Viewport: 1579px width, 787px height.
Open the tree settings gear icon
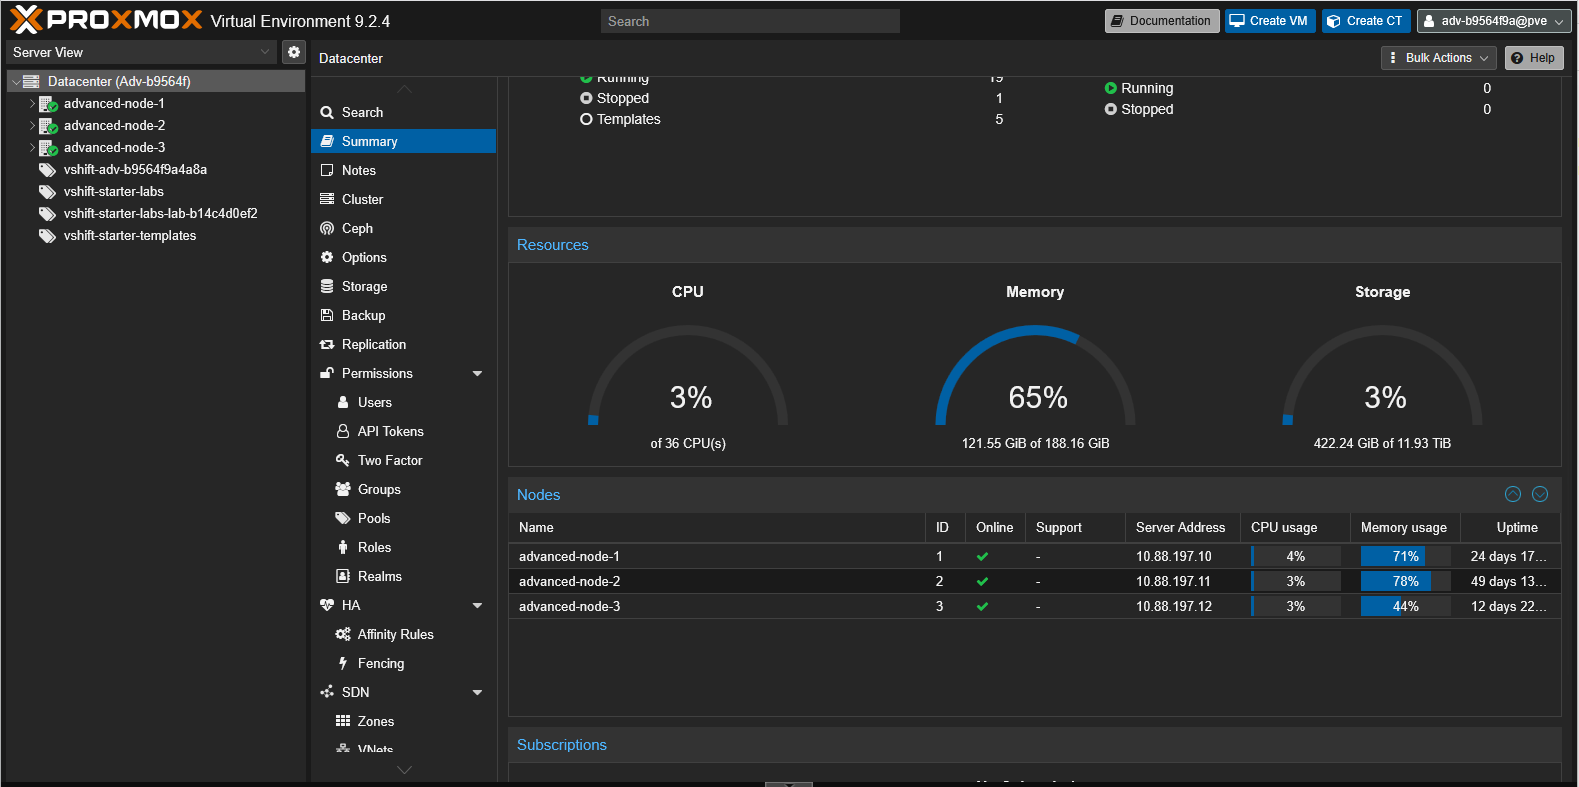[294, 52]
